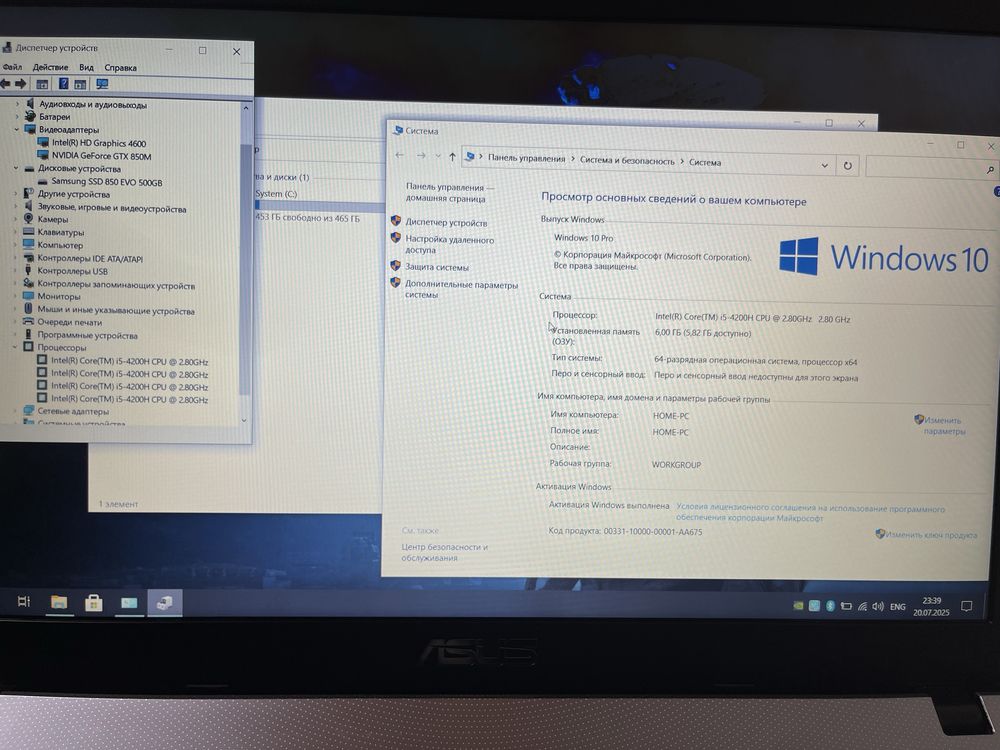The width and height of the screenshot is (1000, 750).
Task: Open the Вид menu
Action: 86,67
